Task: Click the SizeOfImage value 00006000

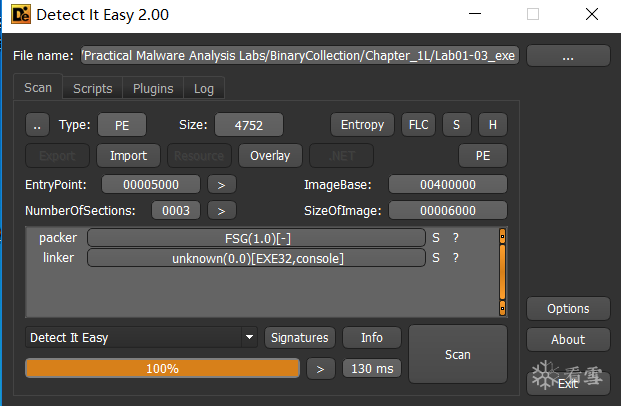Action: click(448, 210)
